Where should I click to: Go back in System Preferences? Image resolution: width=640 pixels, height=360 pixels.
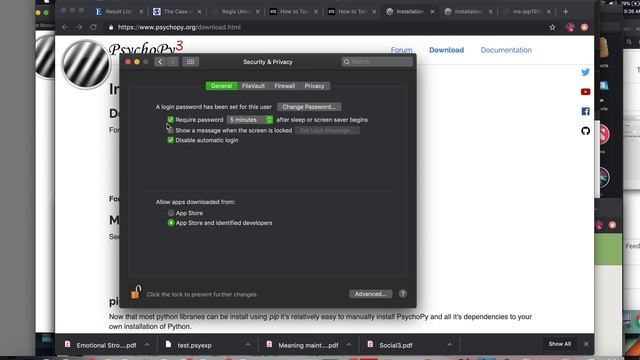160,62
